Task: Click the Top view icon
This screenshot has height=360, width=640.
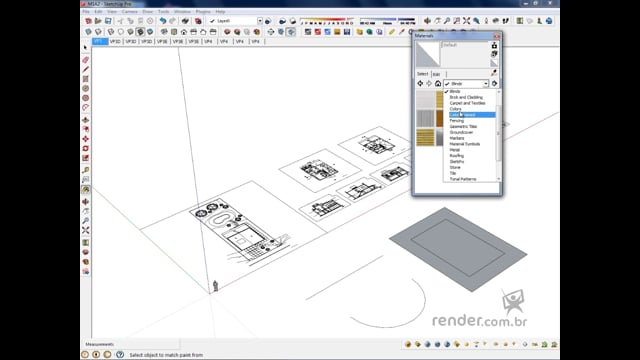Action: click(174, 32)
